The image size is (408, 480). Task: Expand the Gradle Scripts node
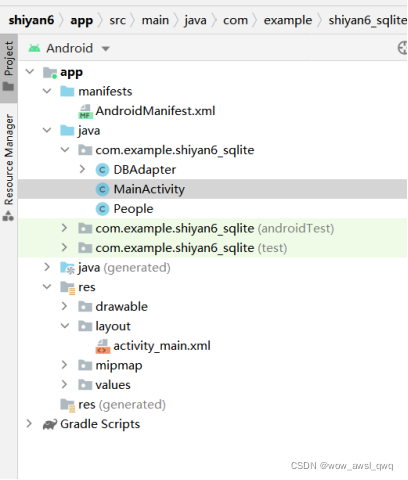pyautogui.click(x=29, y=424)
